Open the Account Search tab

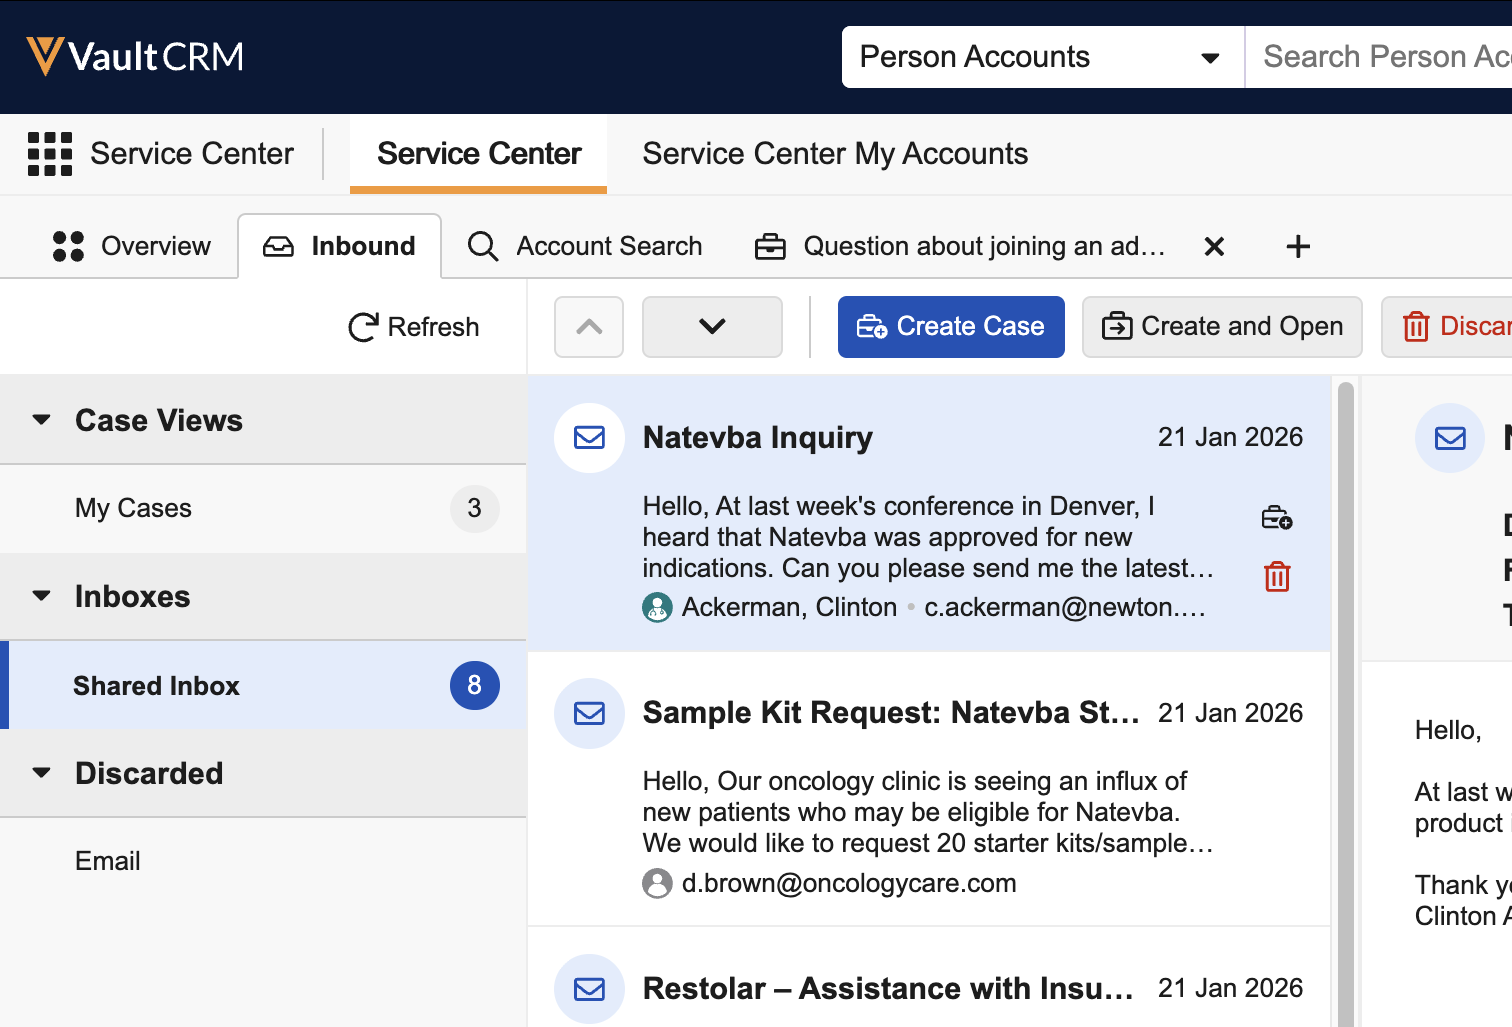pyautogui.click(x=585, y=247)
